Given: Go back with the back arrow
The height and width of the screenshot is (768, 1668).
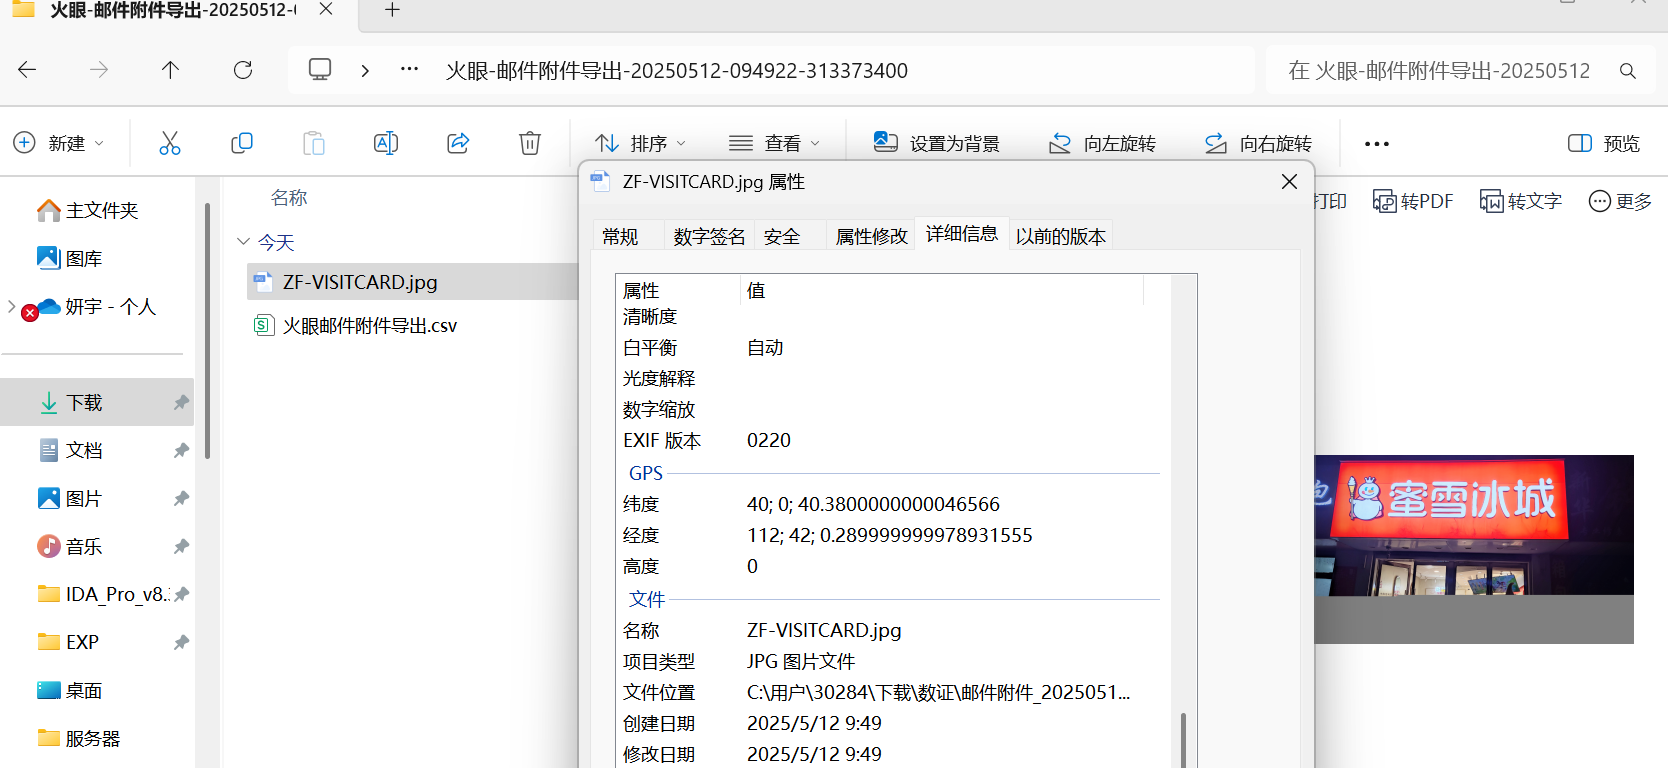Looking at the screenshot, I should click(27, 70).
